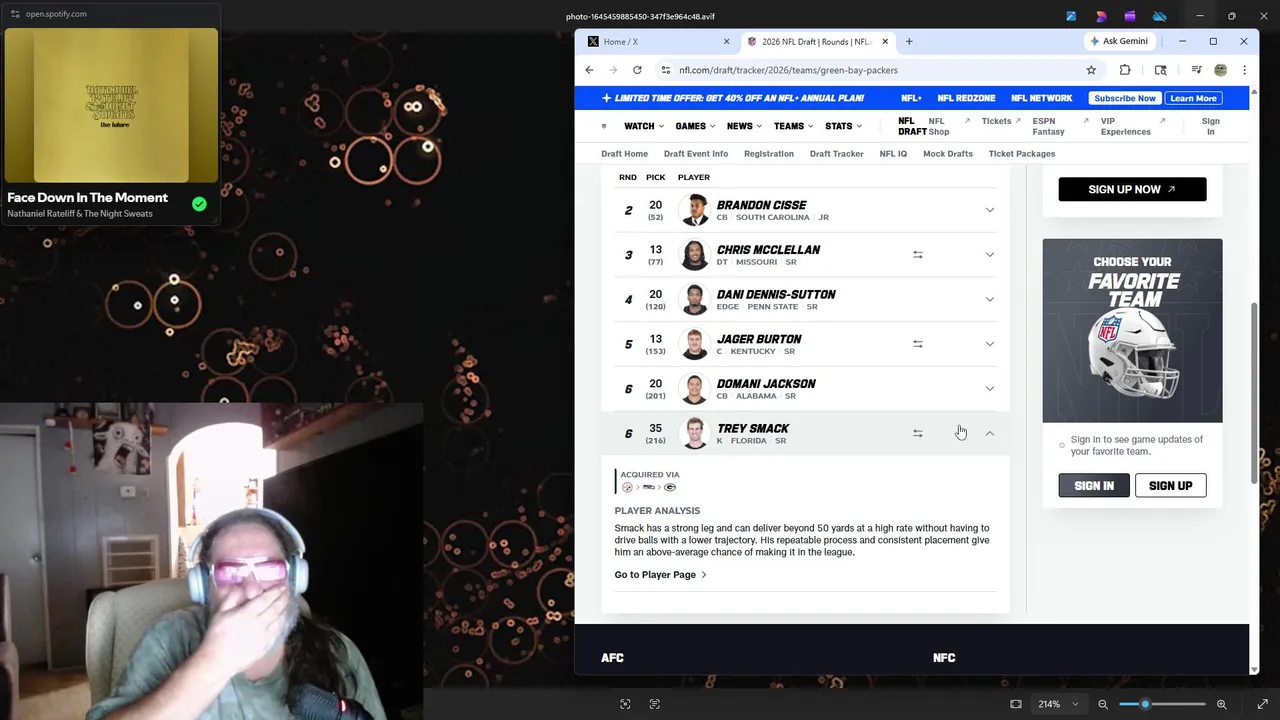Close the 2026 NFL Draft tab

coord(884,42)
